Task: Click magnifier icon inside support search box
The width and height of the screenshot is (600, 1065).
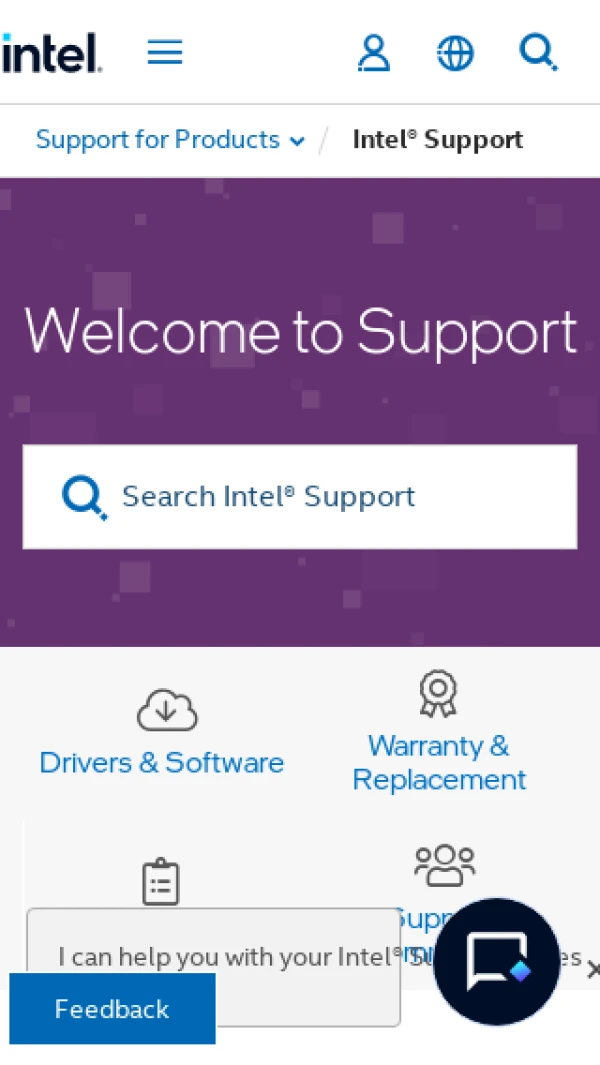Action: (x=84, y=497)
